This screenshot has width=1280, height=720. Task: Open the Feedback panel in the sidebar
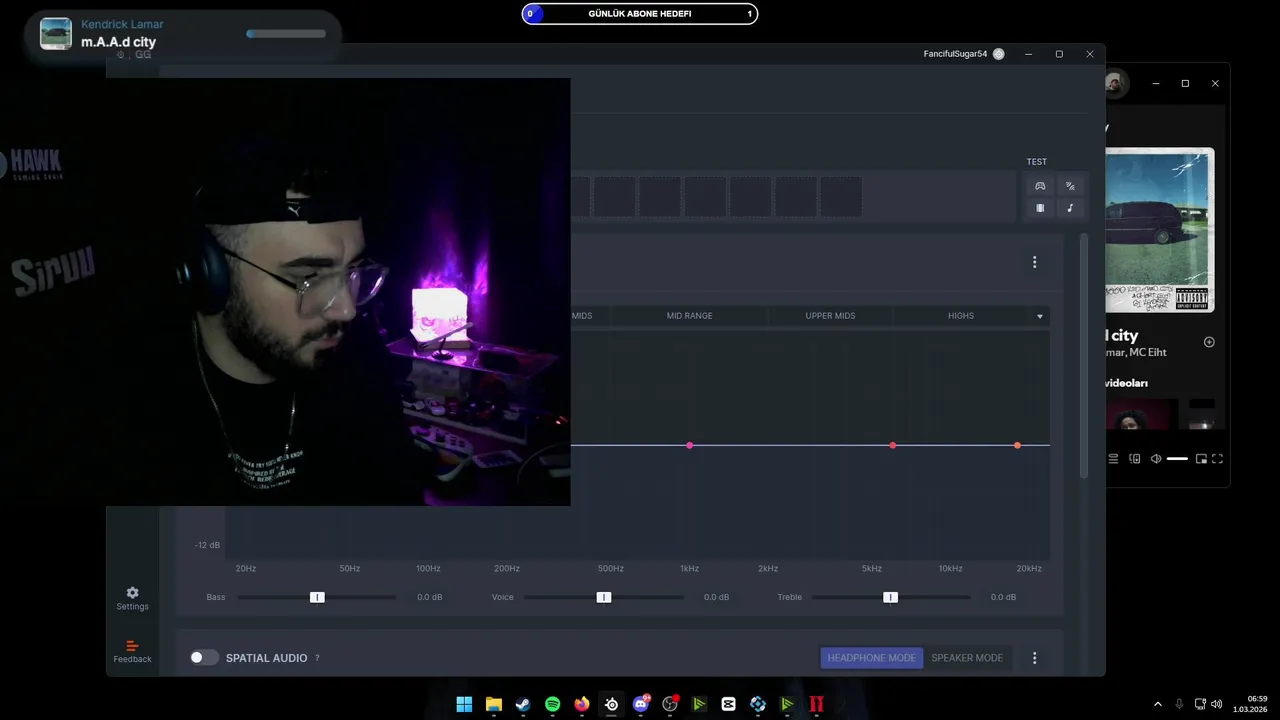click(132, 651)
